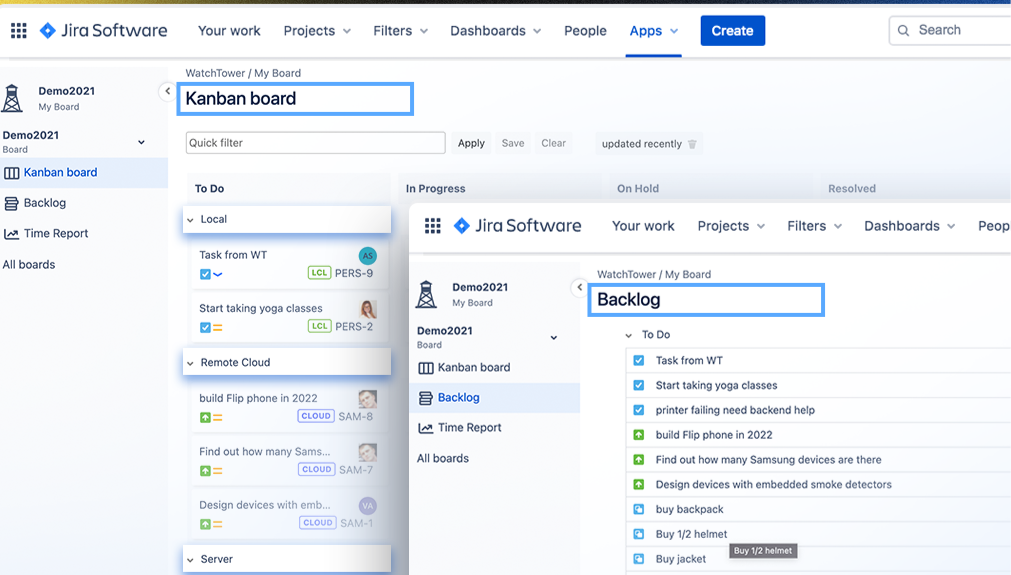Click assignee avatar on build Flip phone card

click(x=368, y=399)
